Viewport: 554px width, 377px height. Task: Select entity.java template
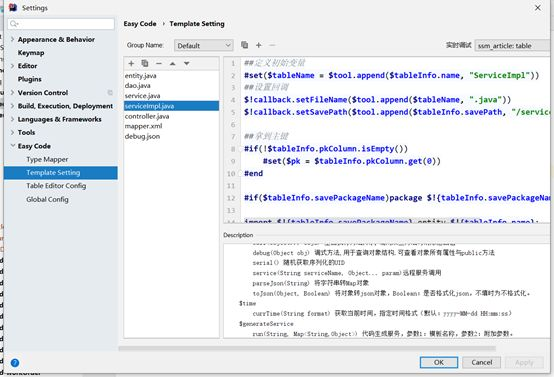pos(141,76)
